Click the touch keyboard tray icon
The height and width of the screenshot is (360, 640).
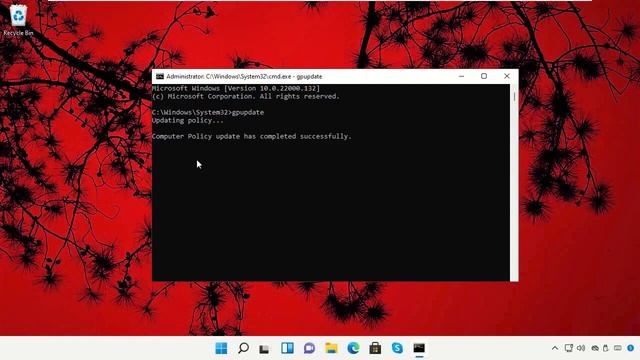618,348
